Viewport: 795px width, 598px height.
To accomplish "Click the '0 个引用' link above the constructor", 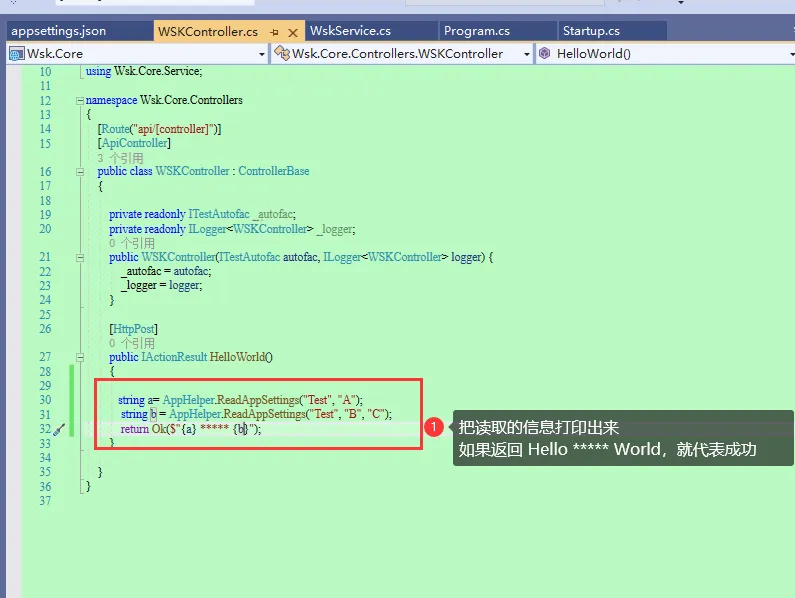I will [x=132, y=243].
